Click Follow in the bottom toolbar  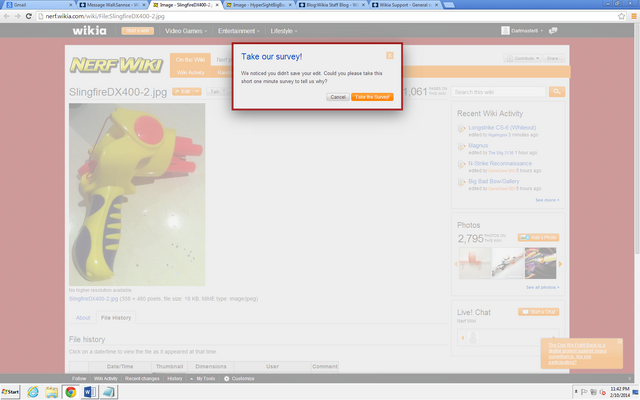tap(79, 378)
